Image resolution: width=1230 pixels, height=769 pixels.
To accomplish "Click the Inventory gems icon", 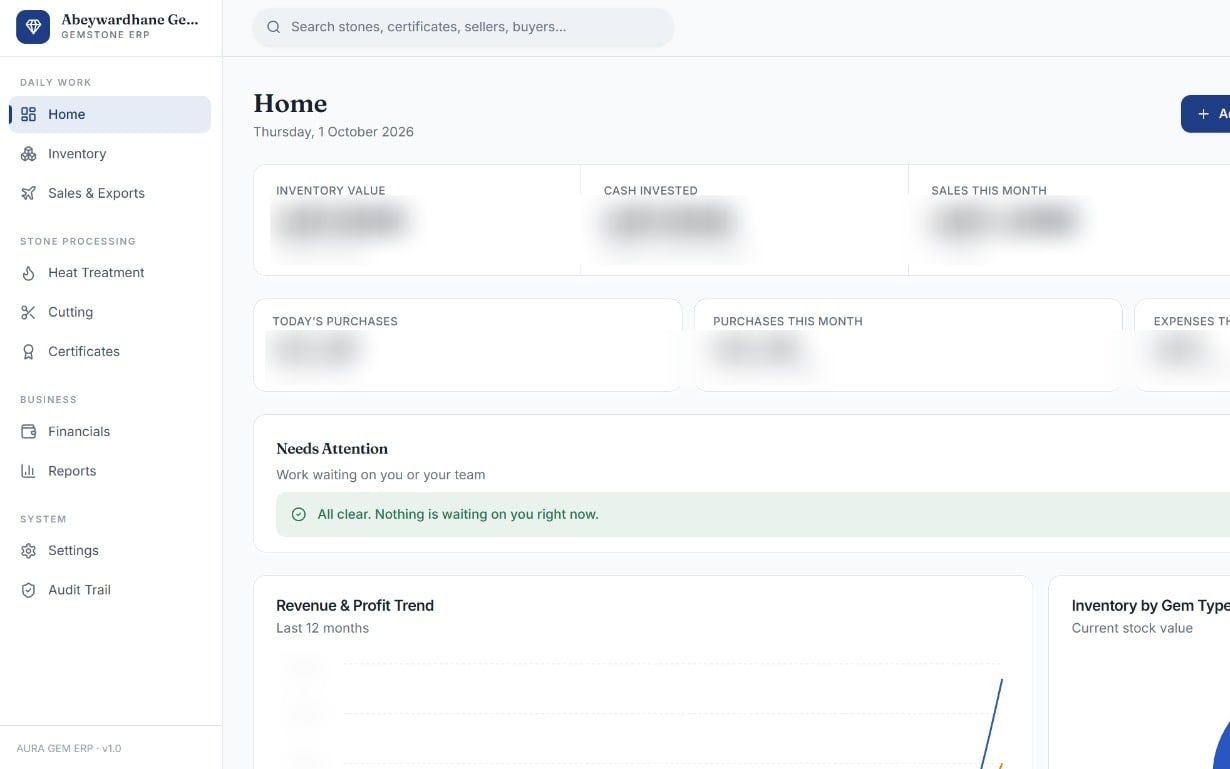I will 28,154.
